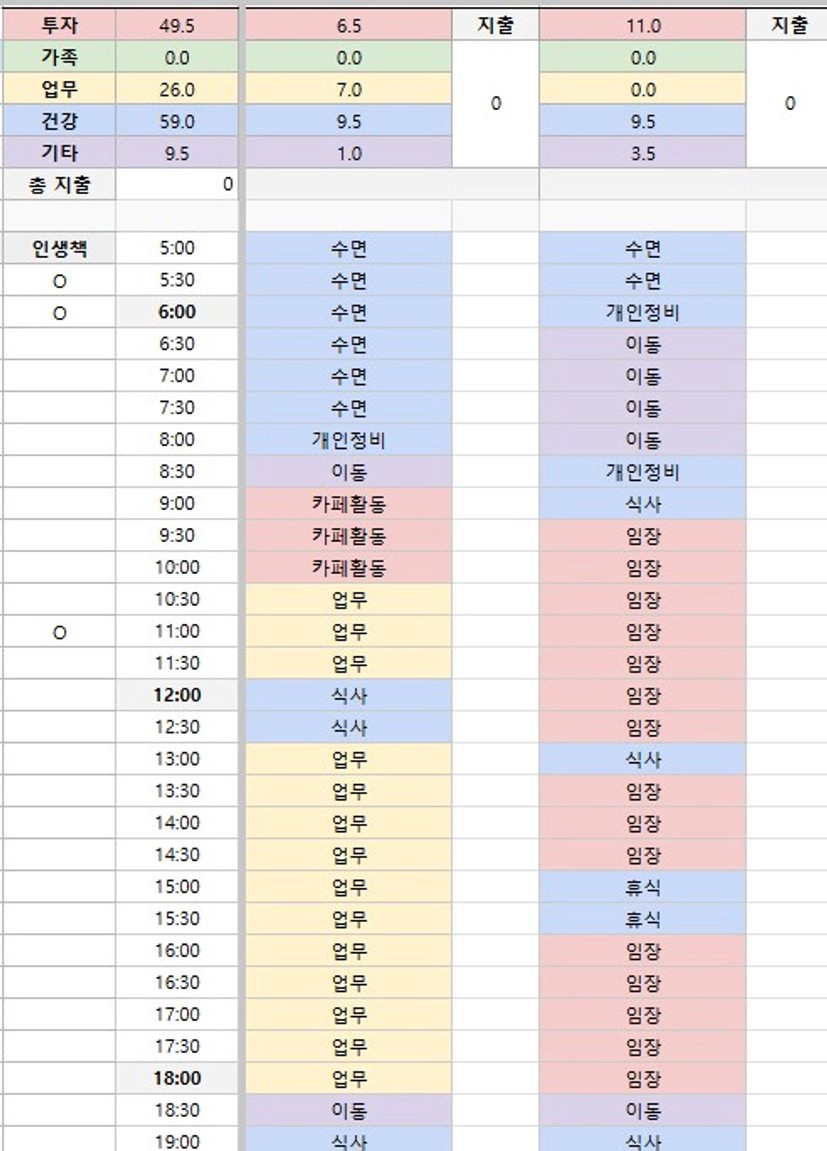Click the 휴식 cell in the 15:00 row
This screenshot has height=1151, width=827.
coord(642,887)
